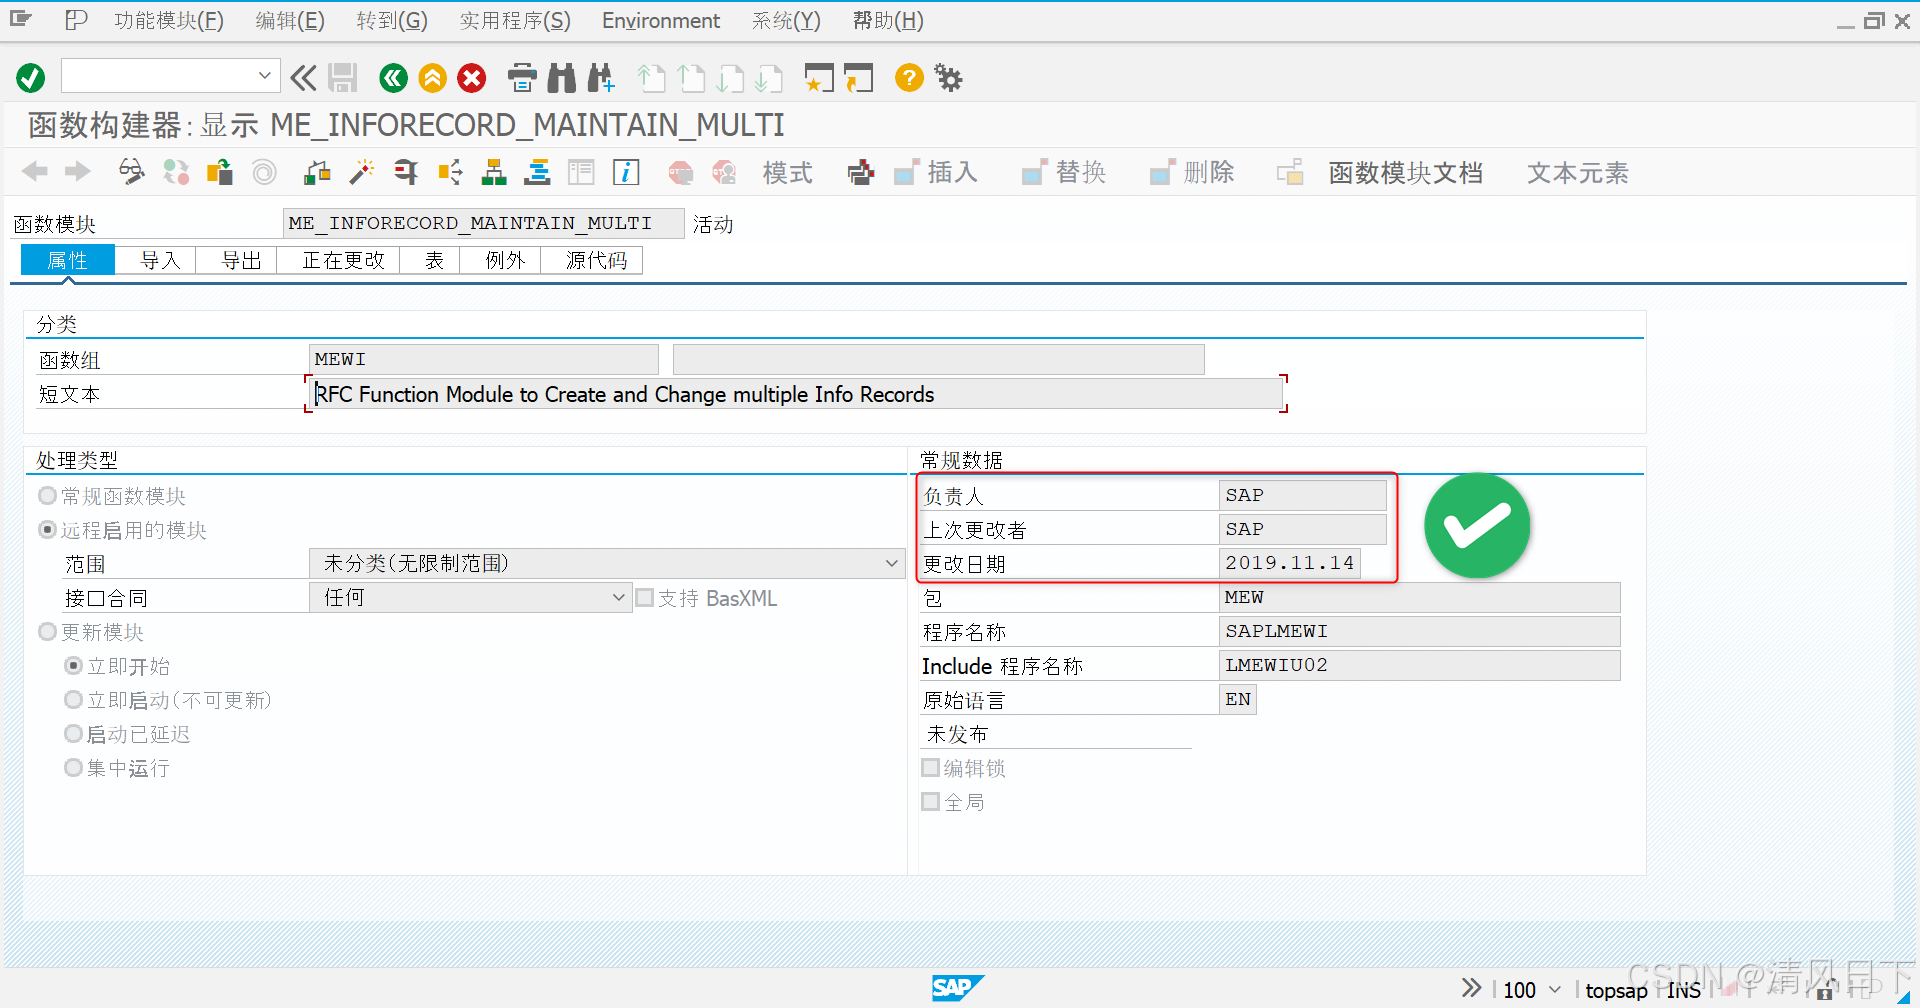Open 转到(G) menu
Image resolution: width=1920 pixels, height=1008 pixels.
pos(392,20)
